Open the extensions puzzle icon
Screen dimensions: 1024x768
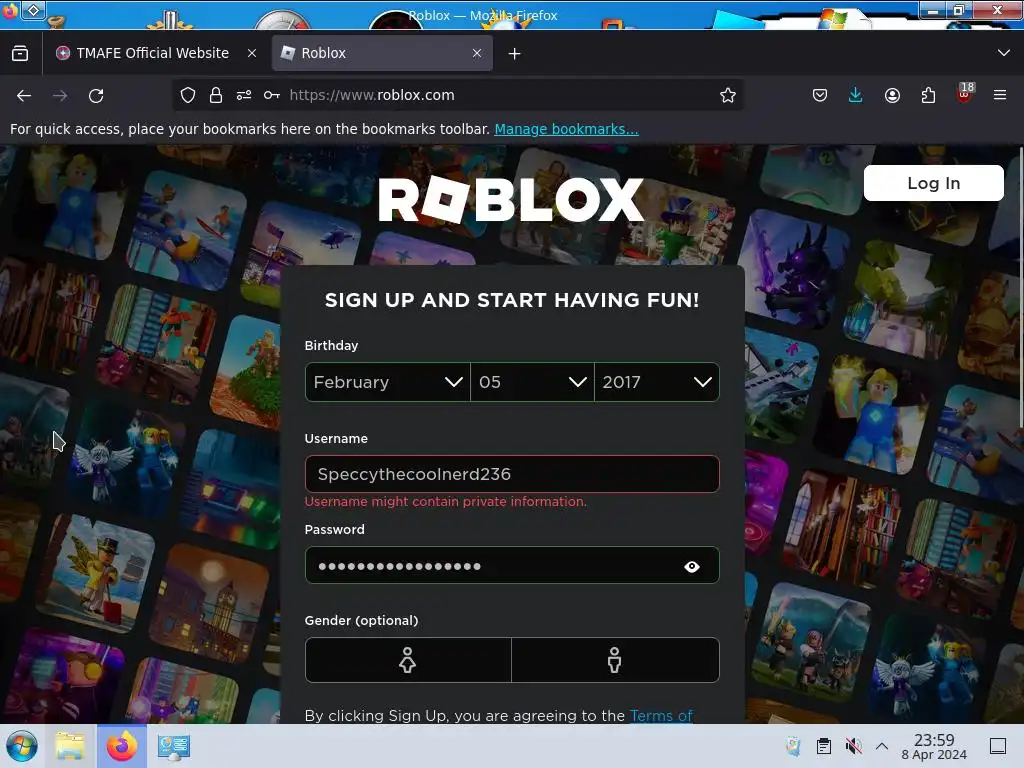point(928,95)
